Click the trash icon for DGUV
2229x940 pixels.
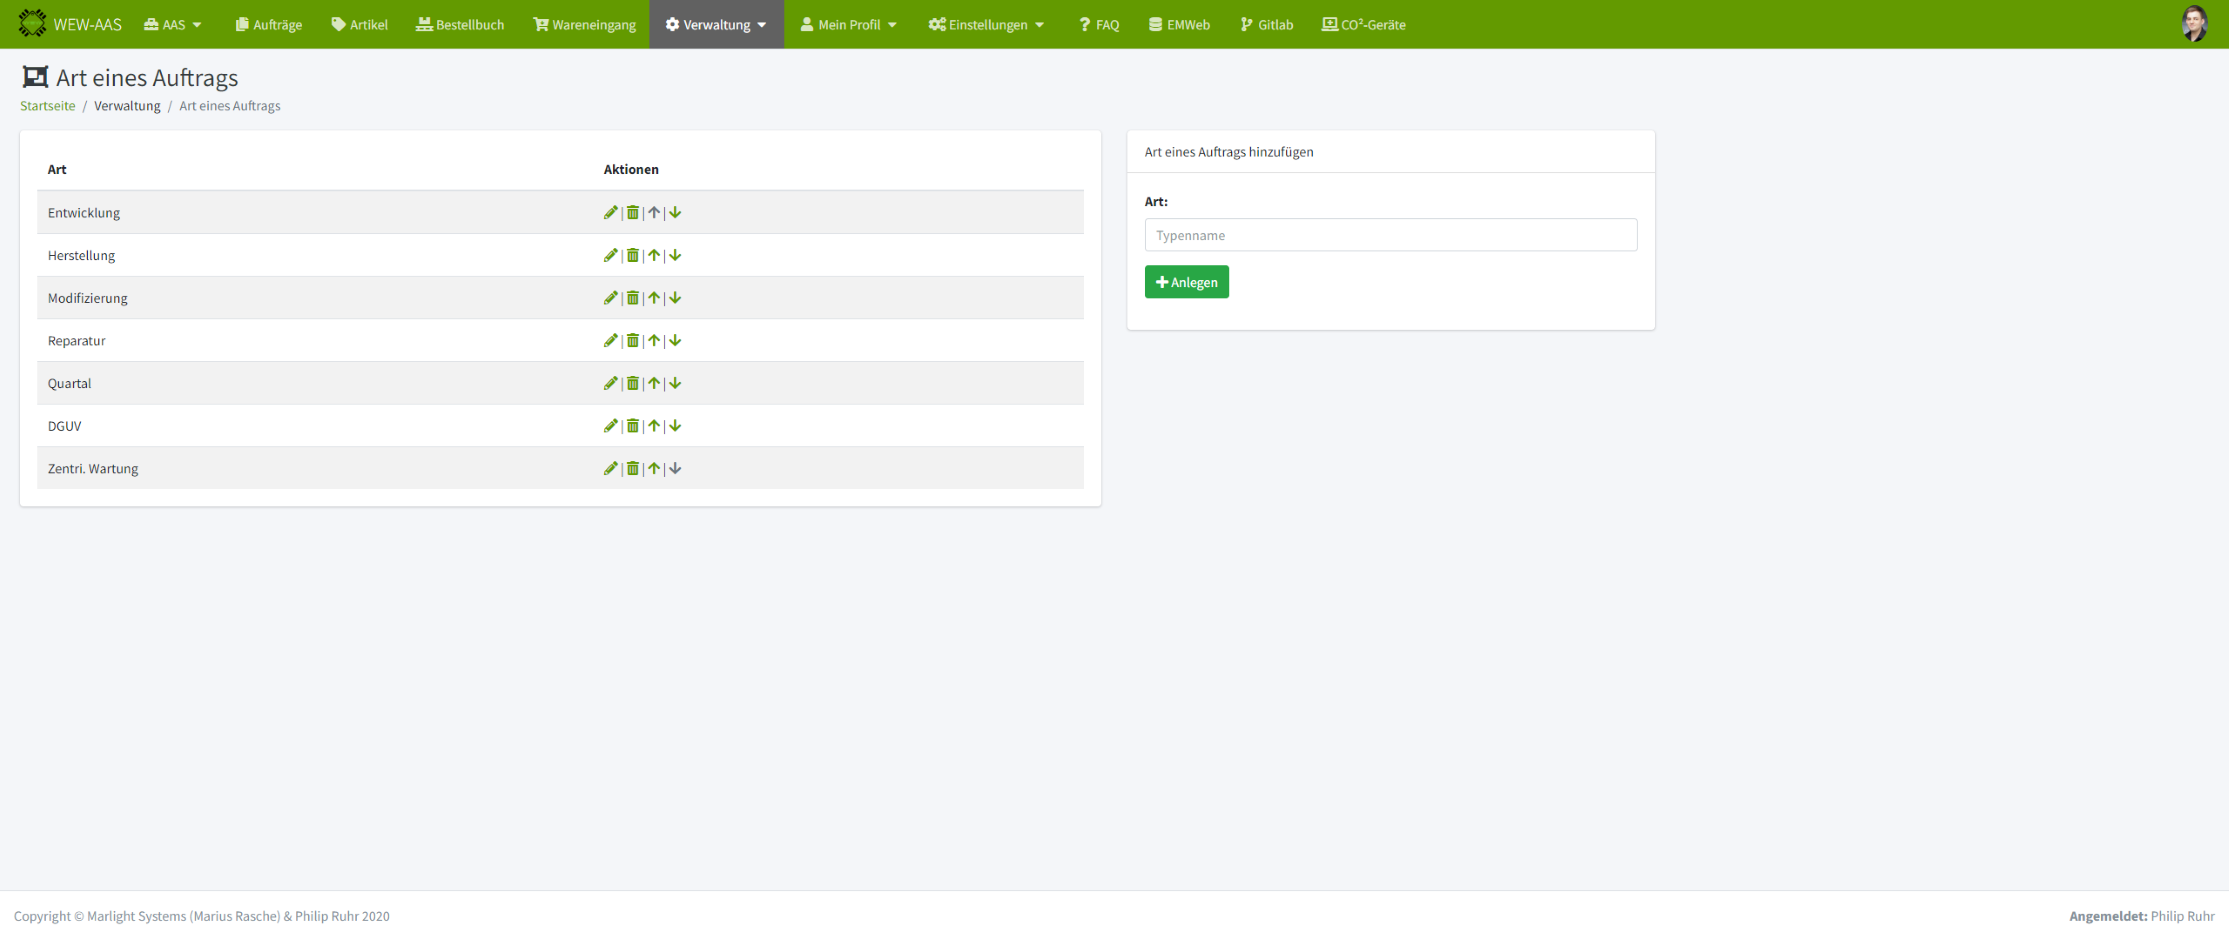pyautogui.click(x=632, y=426)
